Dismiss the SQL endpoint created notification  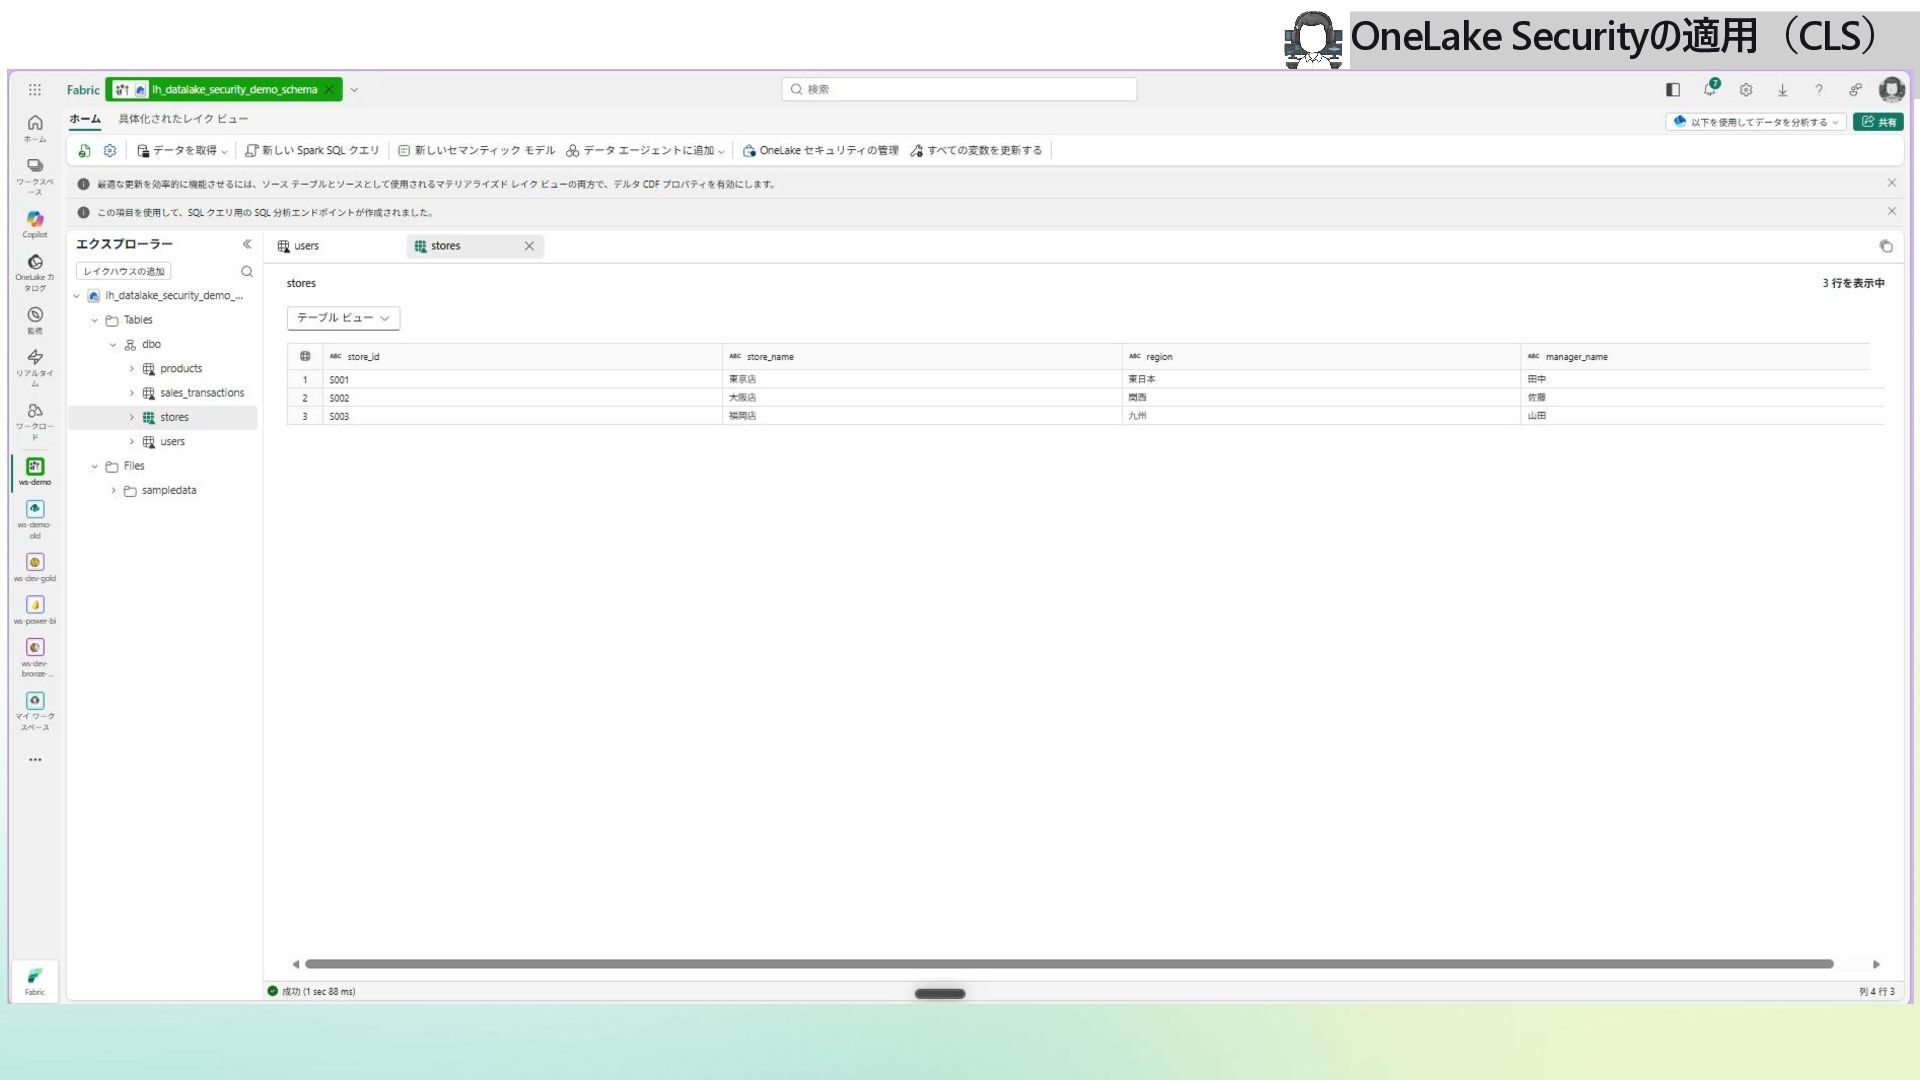(x=1892, y=211)
